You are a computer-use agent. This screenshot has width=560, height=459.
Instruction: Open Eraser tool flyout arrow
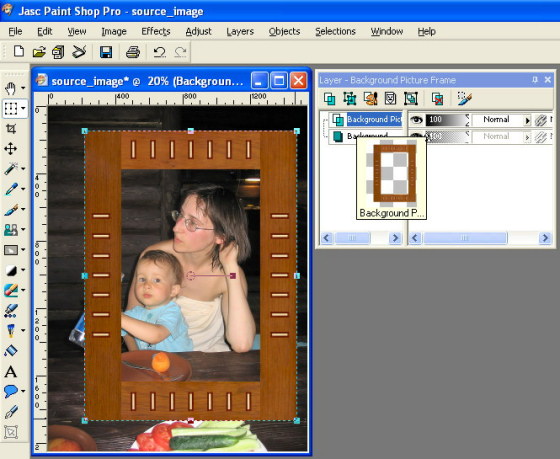23,290
